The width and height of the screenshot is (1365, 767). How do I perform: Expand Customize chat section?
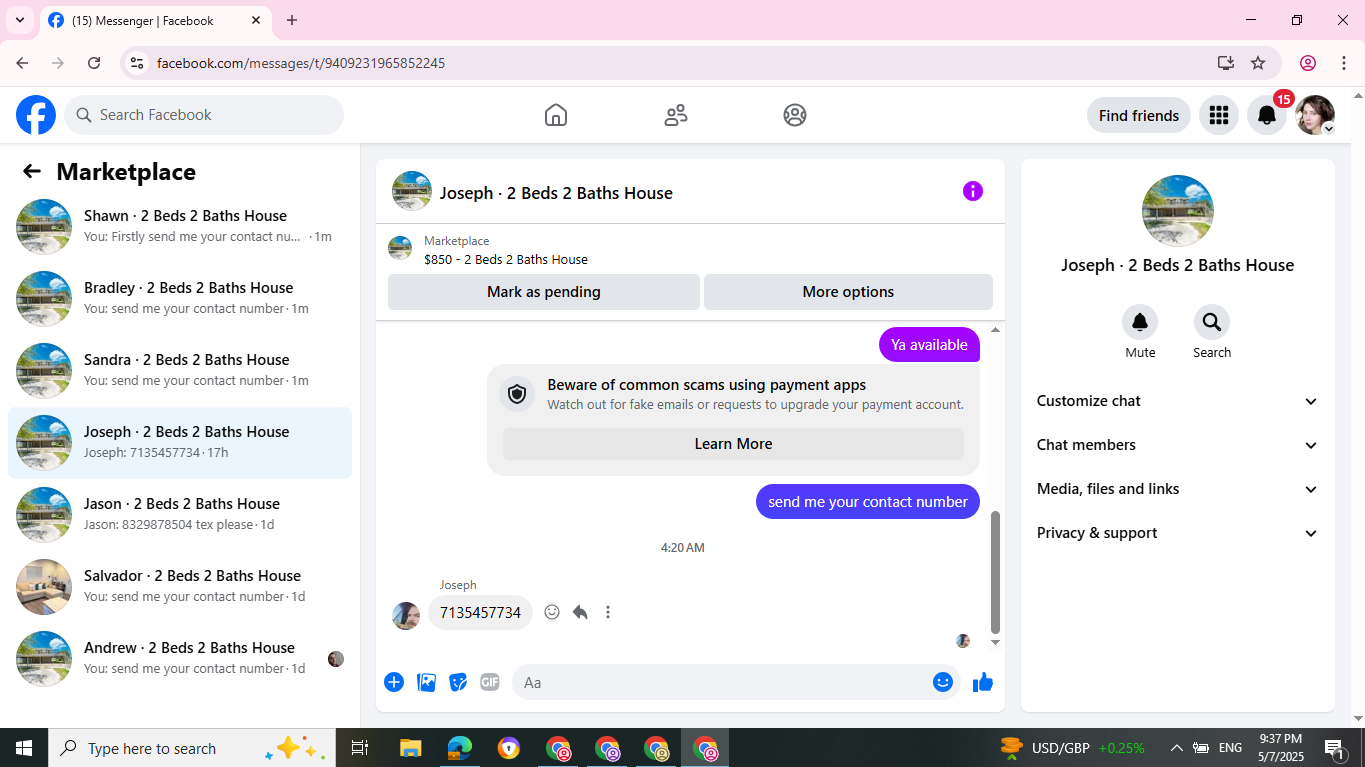[x=1177, y=401]
